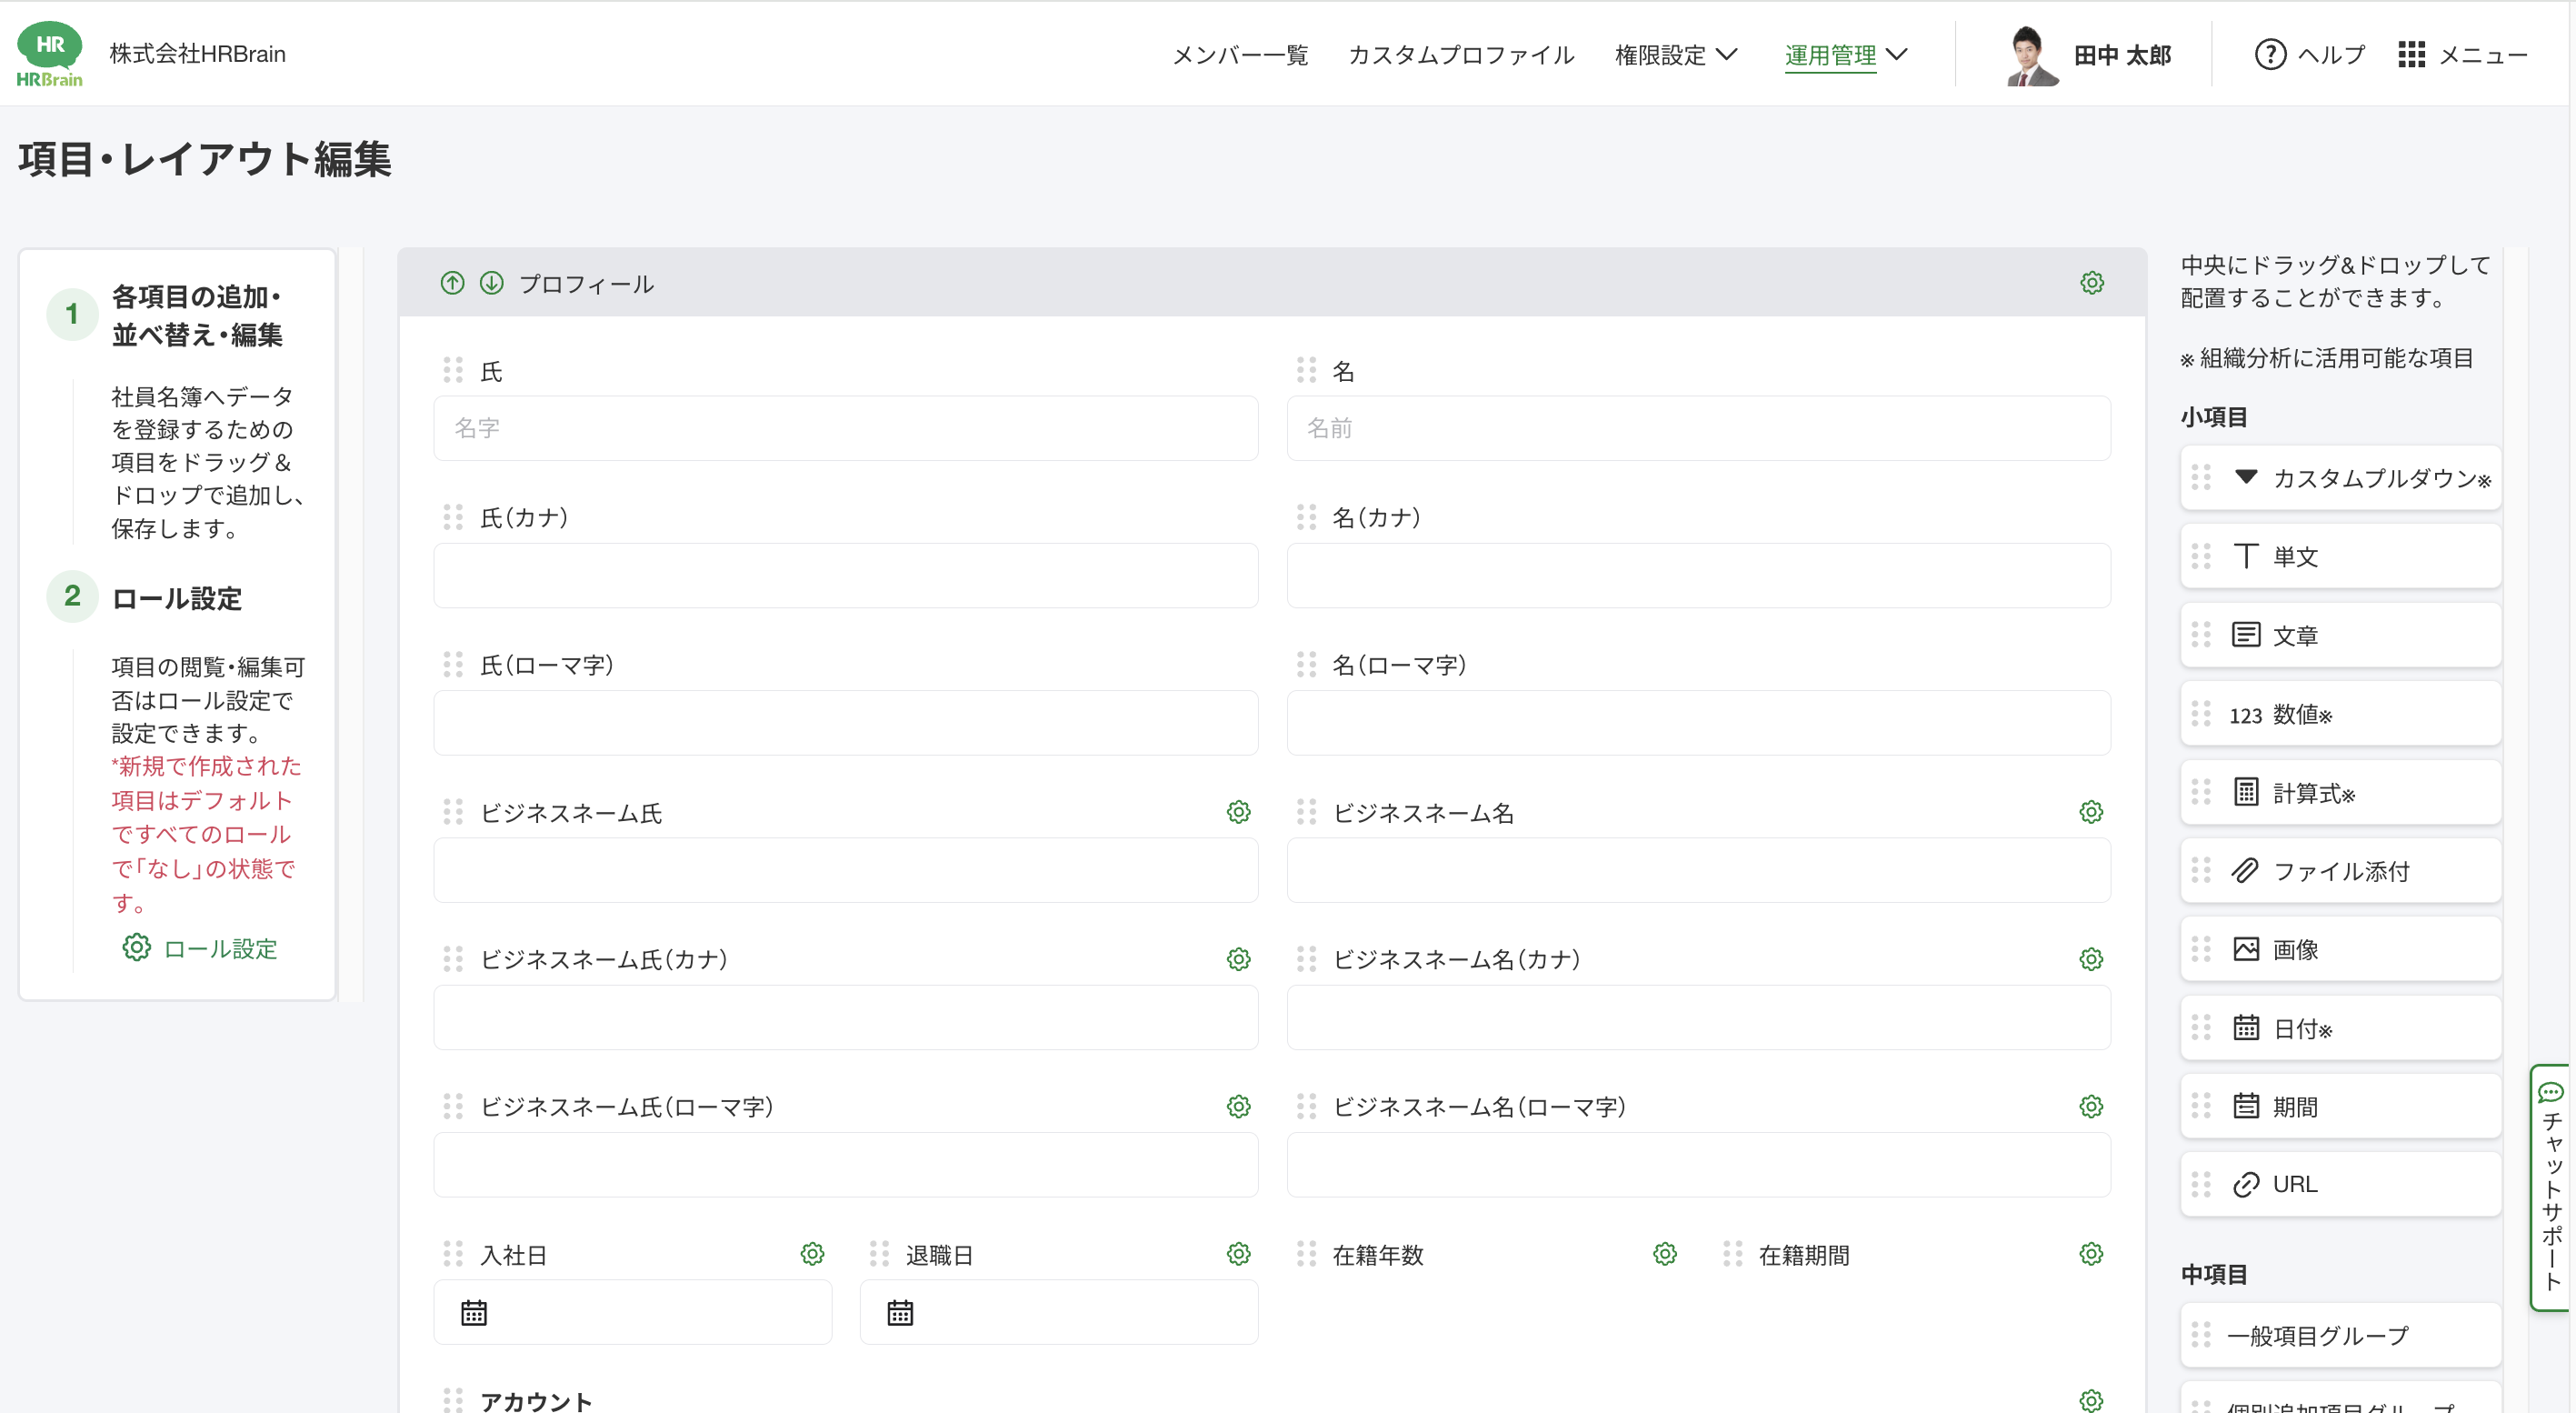Go to メンバー一覧 in top navigation
2576x1413 pixels.
pos(1240,55)
